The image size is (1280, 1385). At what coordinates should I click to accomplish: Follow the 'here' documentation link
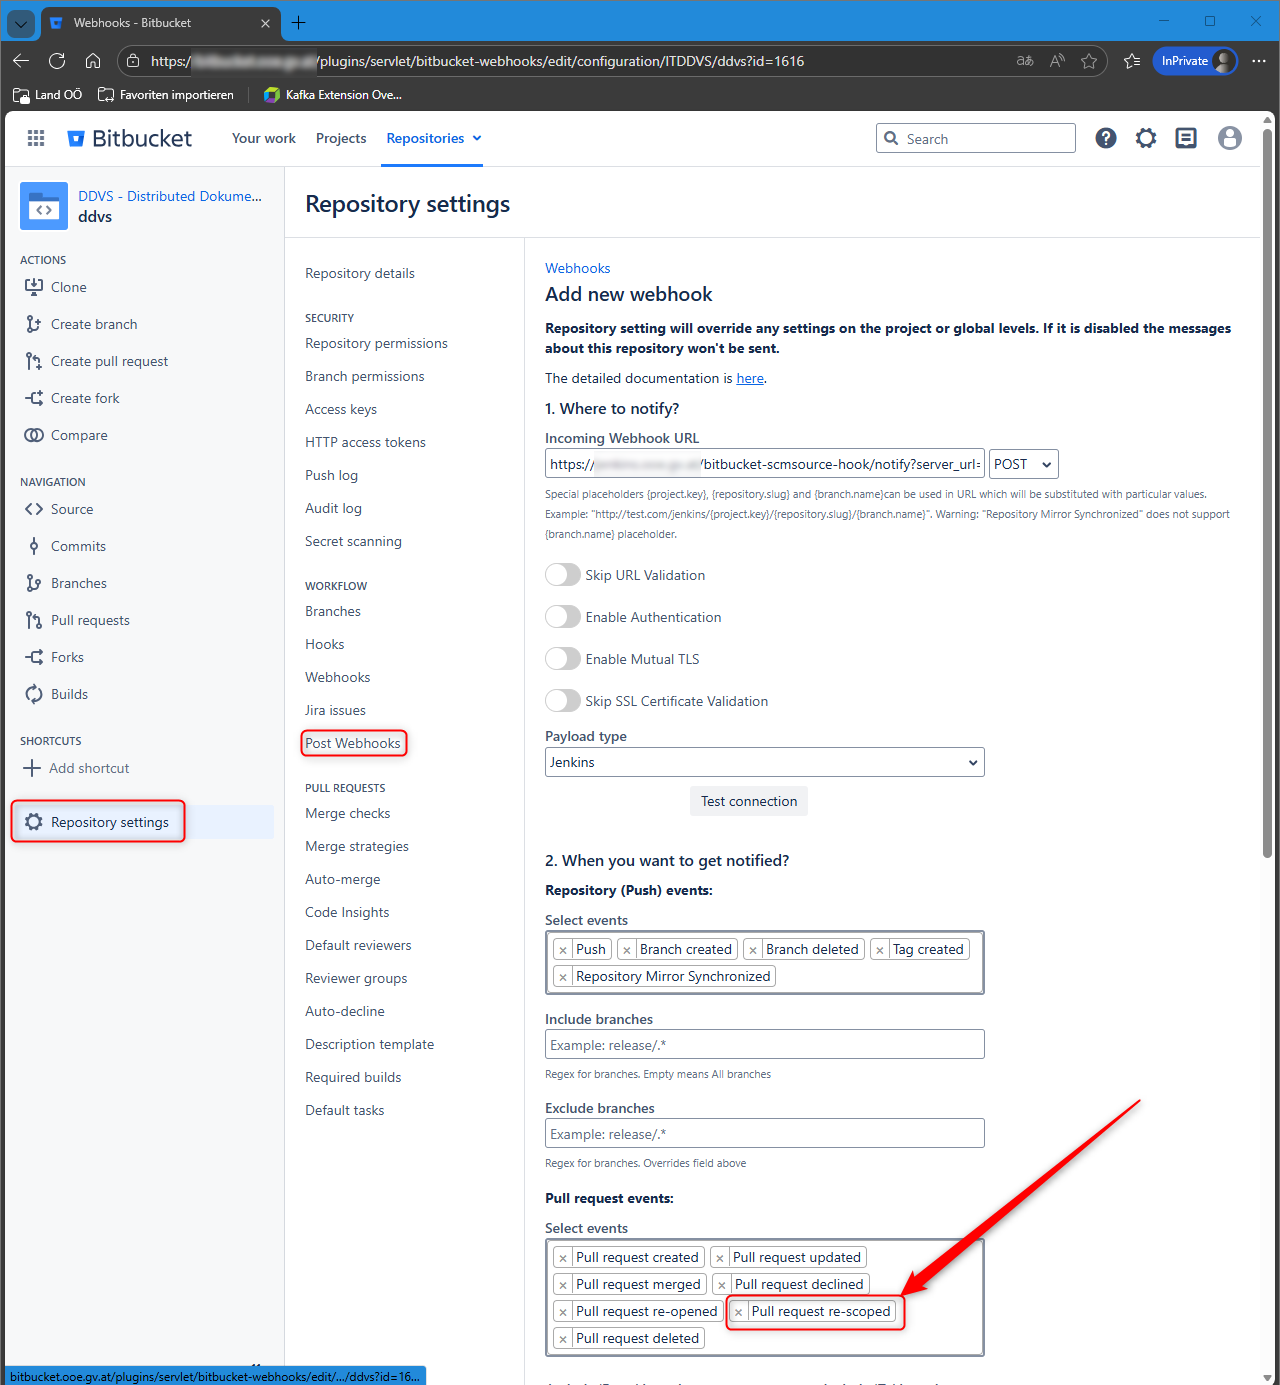pos(750,378)
